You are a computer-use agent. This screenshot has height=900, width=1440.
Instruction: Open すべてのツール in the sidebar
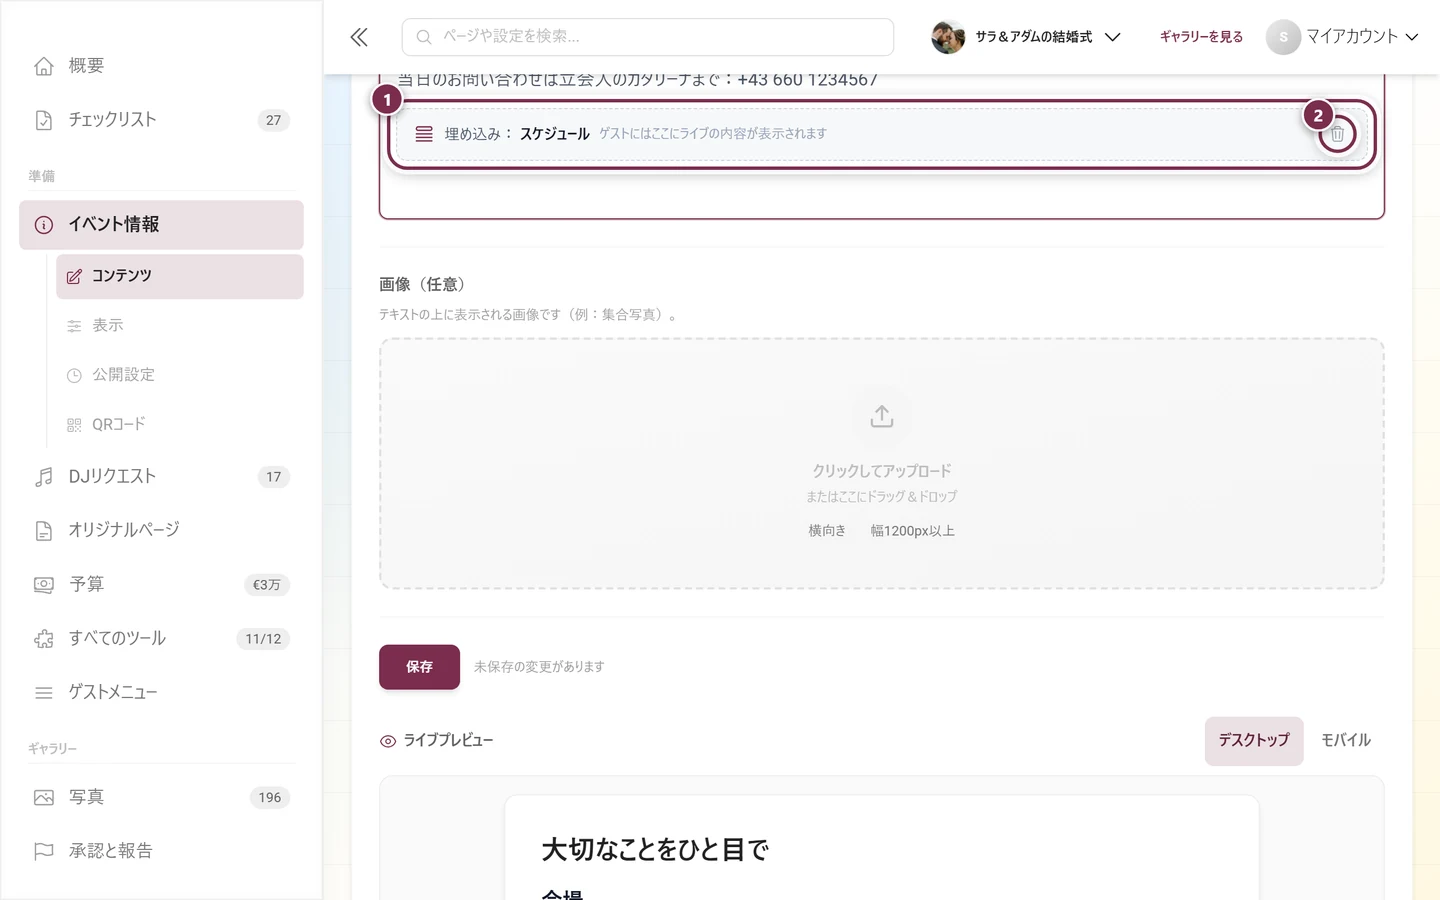[x=161, y=639]
